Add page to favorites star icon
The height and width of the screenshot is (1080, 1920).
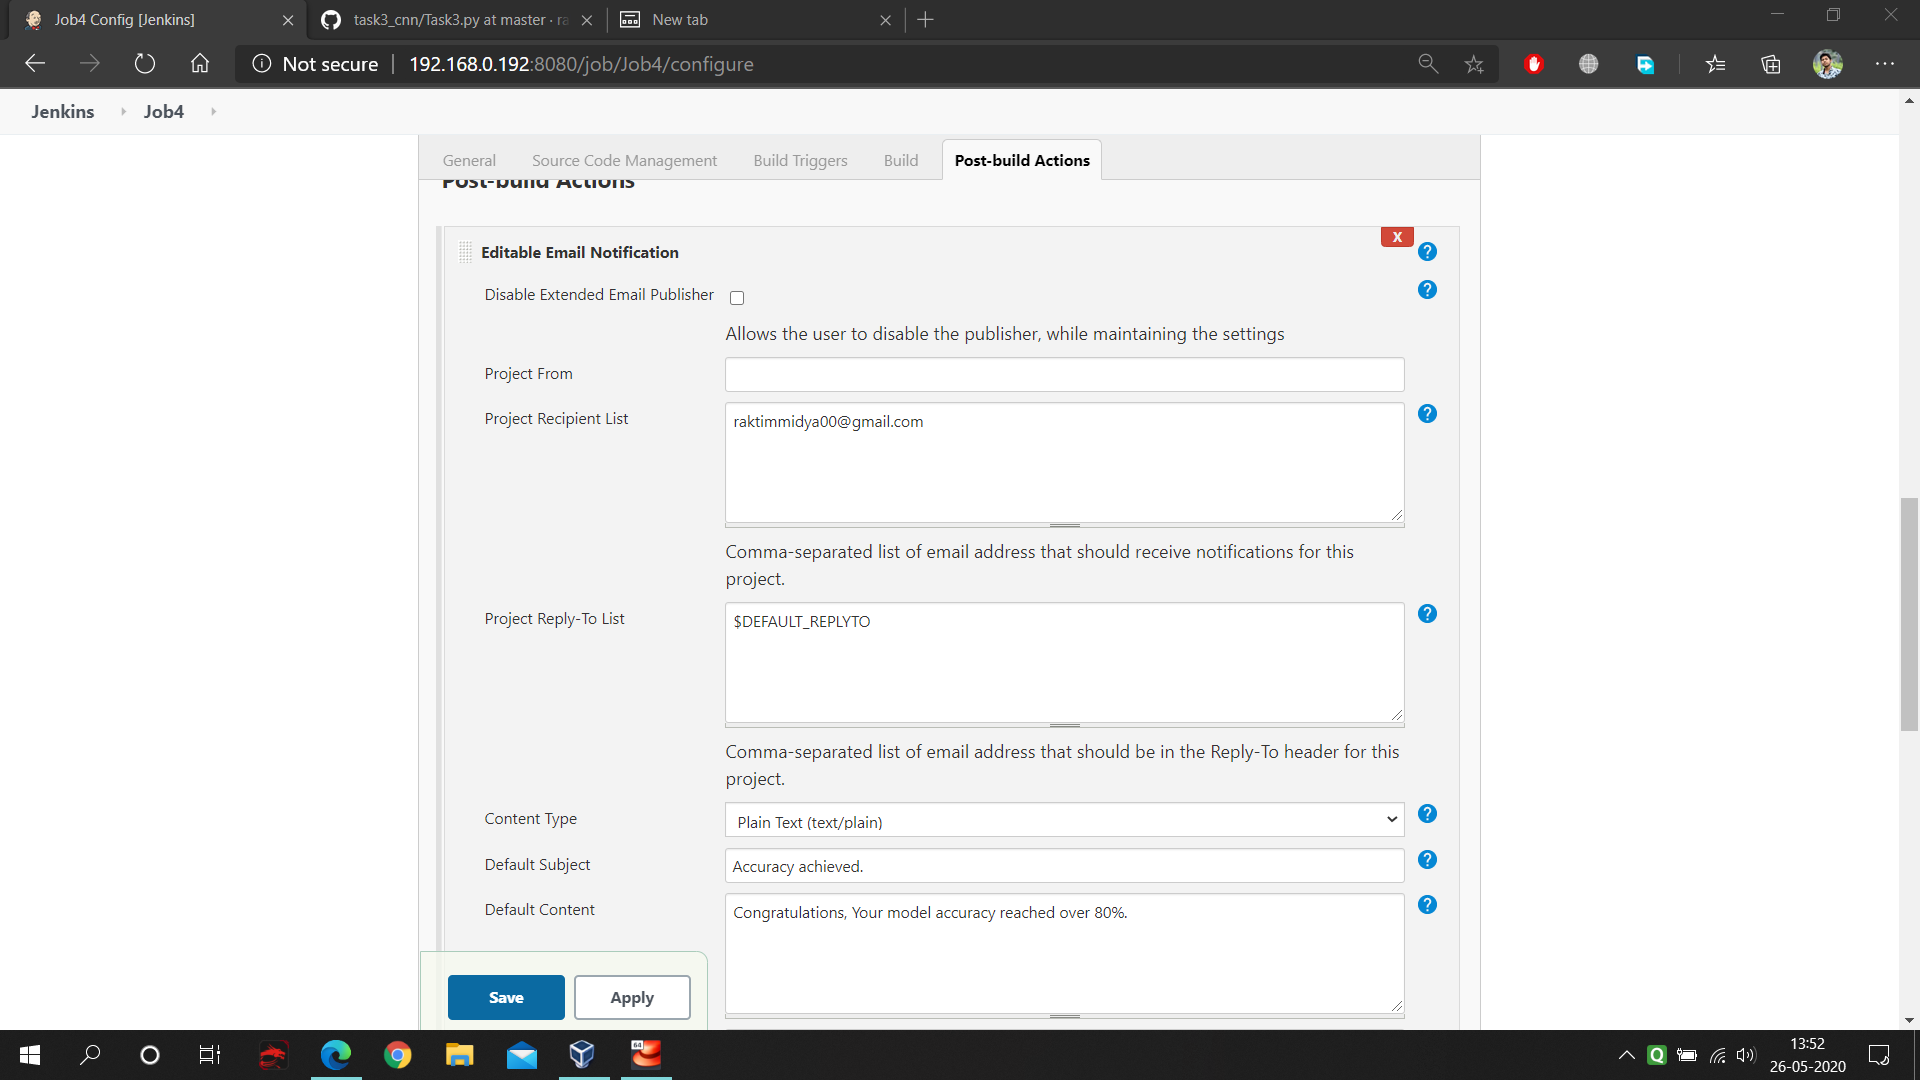[x=1473, y=64]
